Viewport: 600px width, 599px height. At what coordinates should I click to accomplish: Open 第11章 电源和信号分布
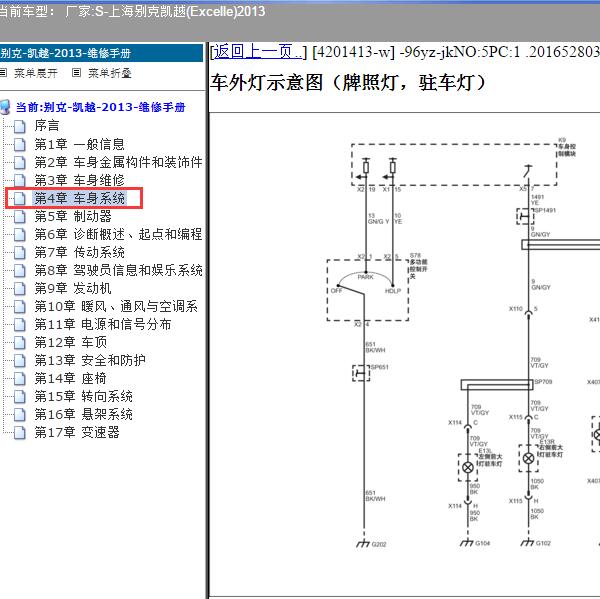[103, 324]
